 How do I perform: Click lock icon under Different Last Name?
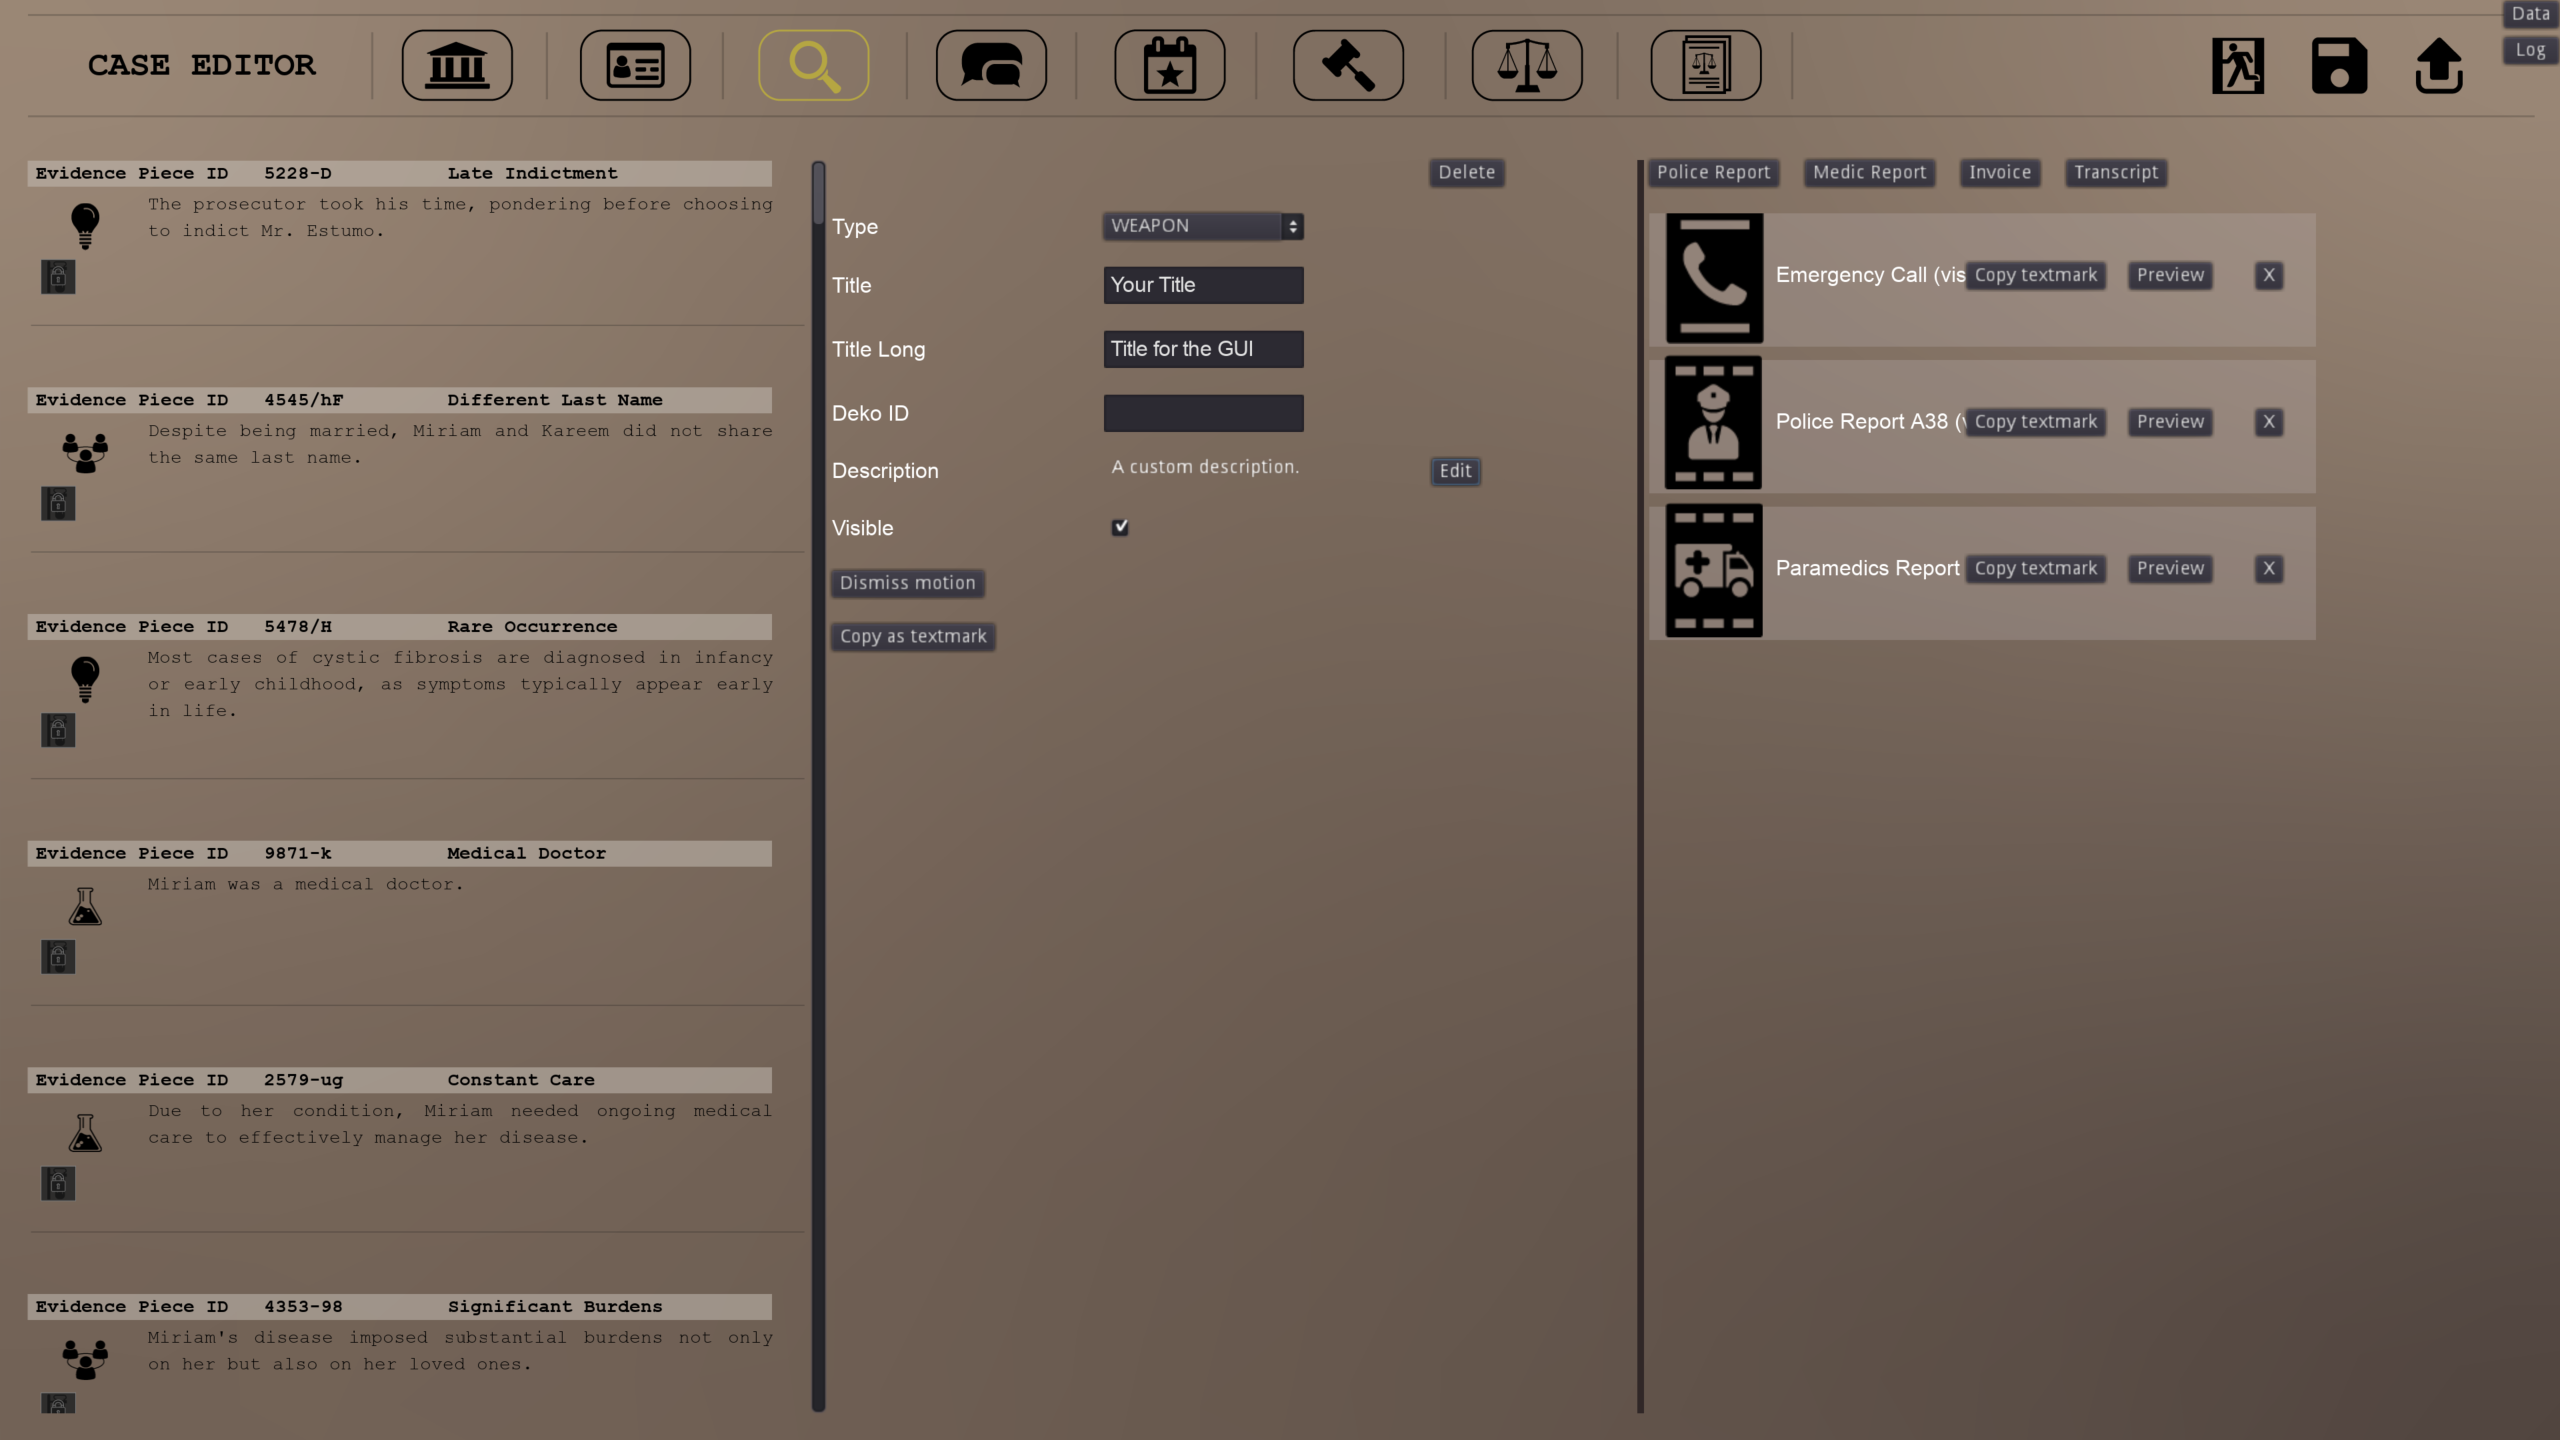[58, 504]
